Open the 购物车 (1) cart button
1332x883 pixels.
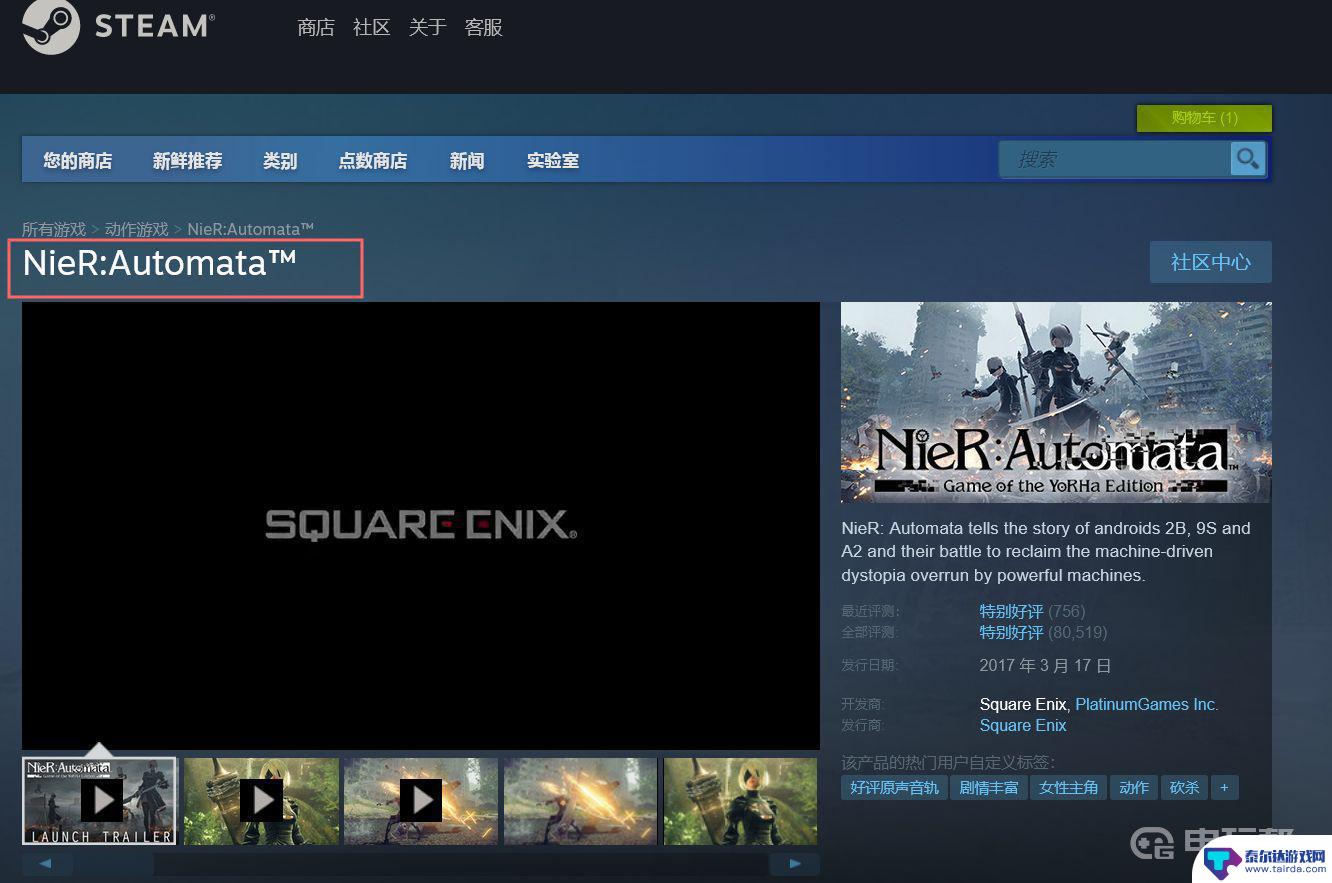coord(1204,118)
